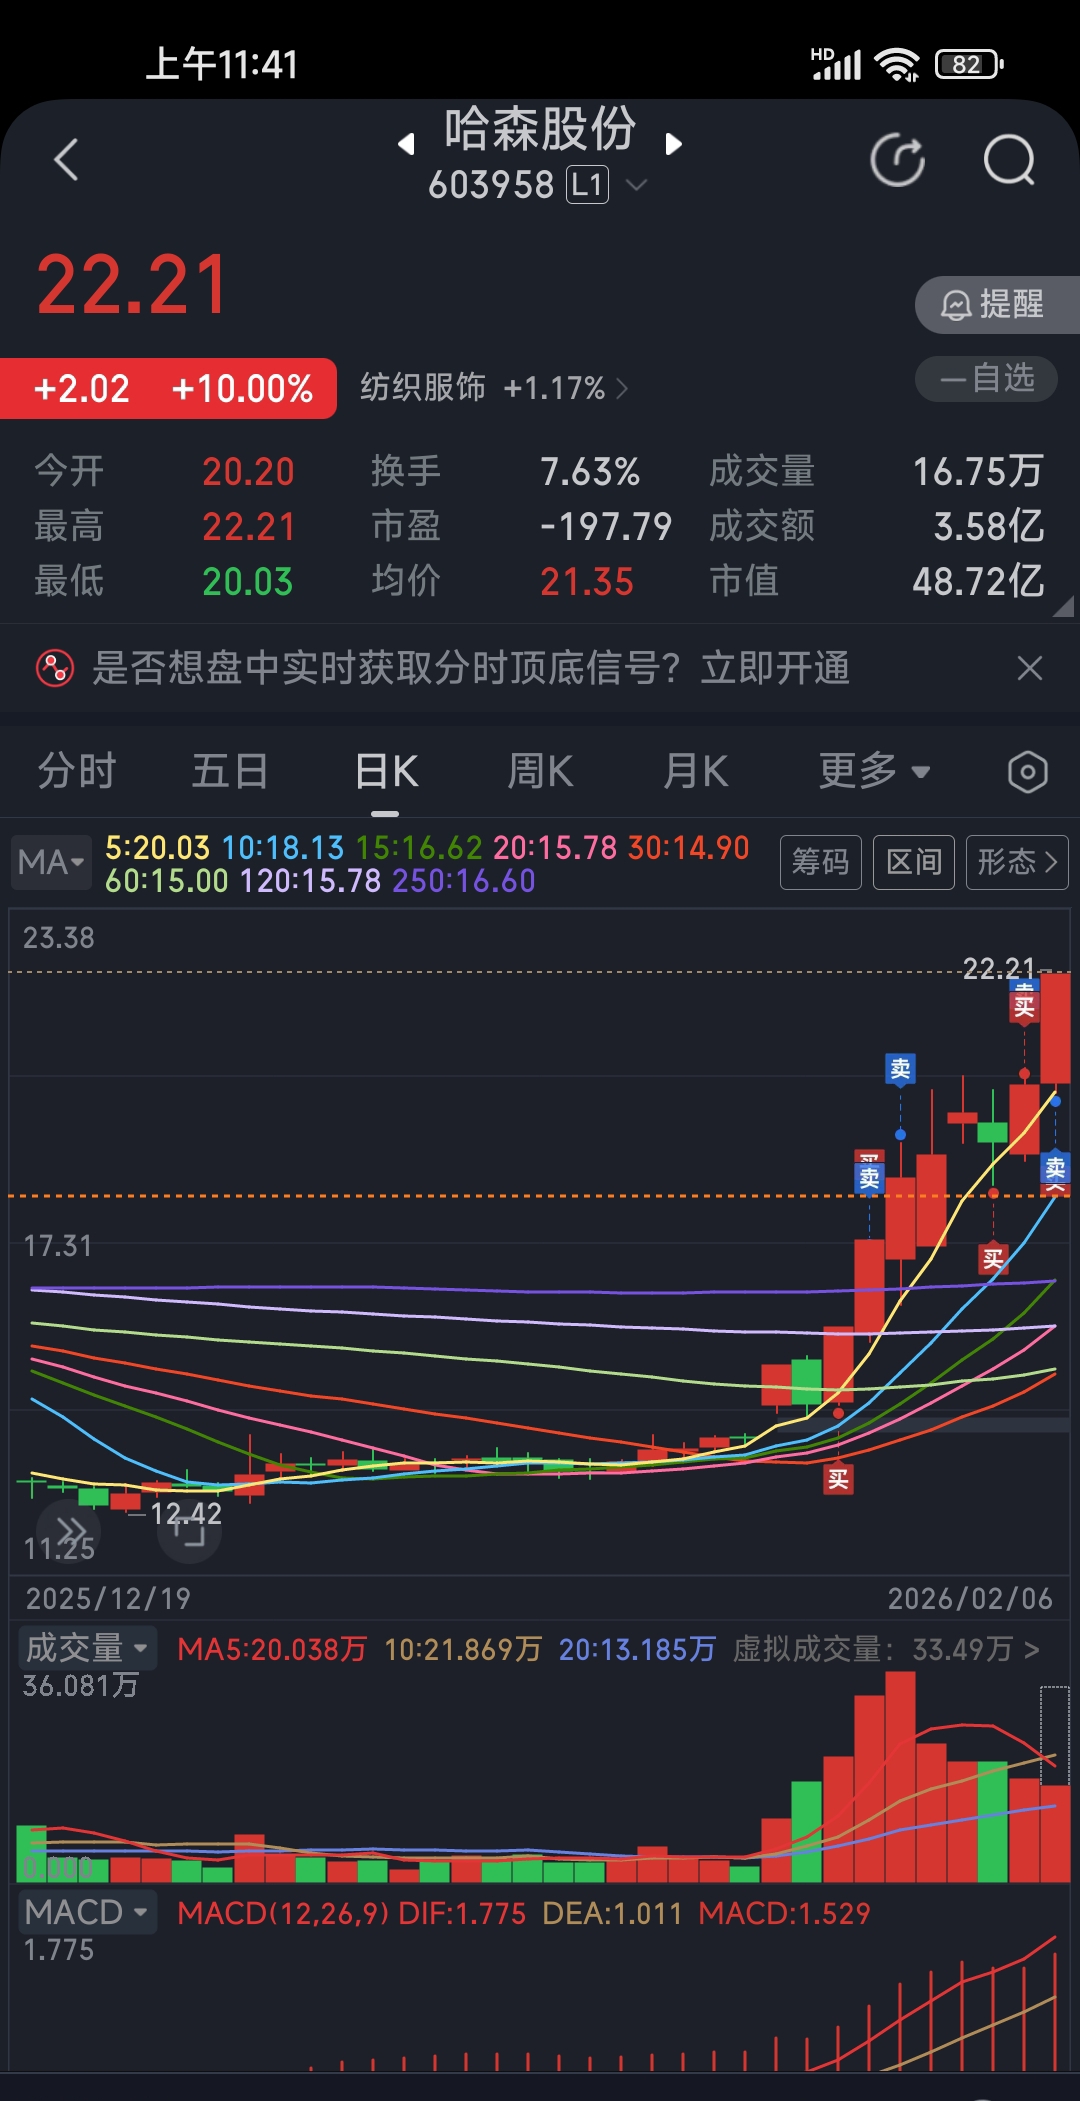This screenshot has width=1080, height=2101.
Task: Tap the battery indicator in status bar
Action: [969, 65]
